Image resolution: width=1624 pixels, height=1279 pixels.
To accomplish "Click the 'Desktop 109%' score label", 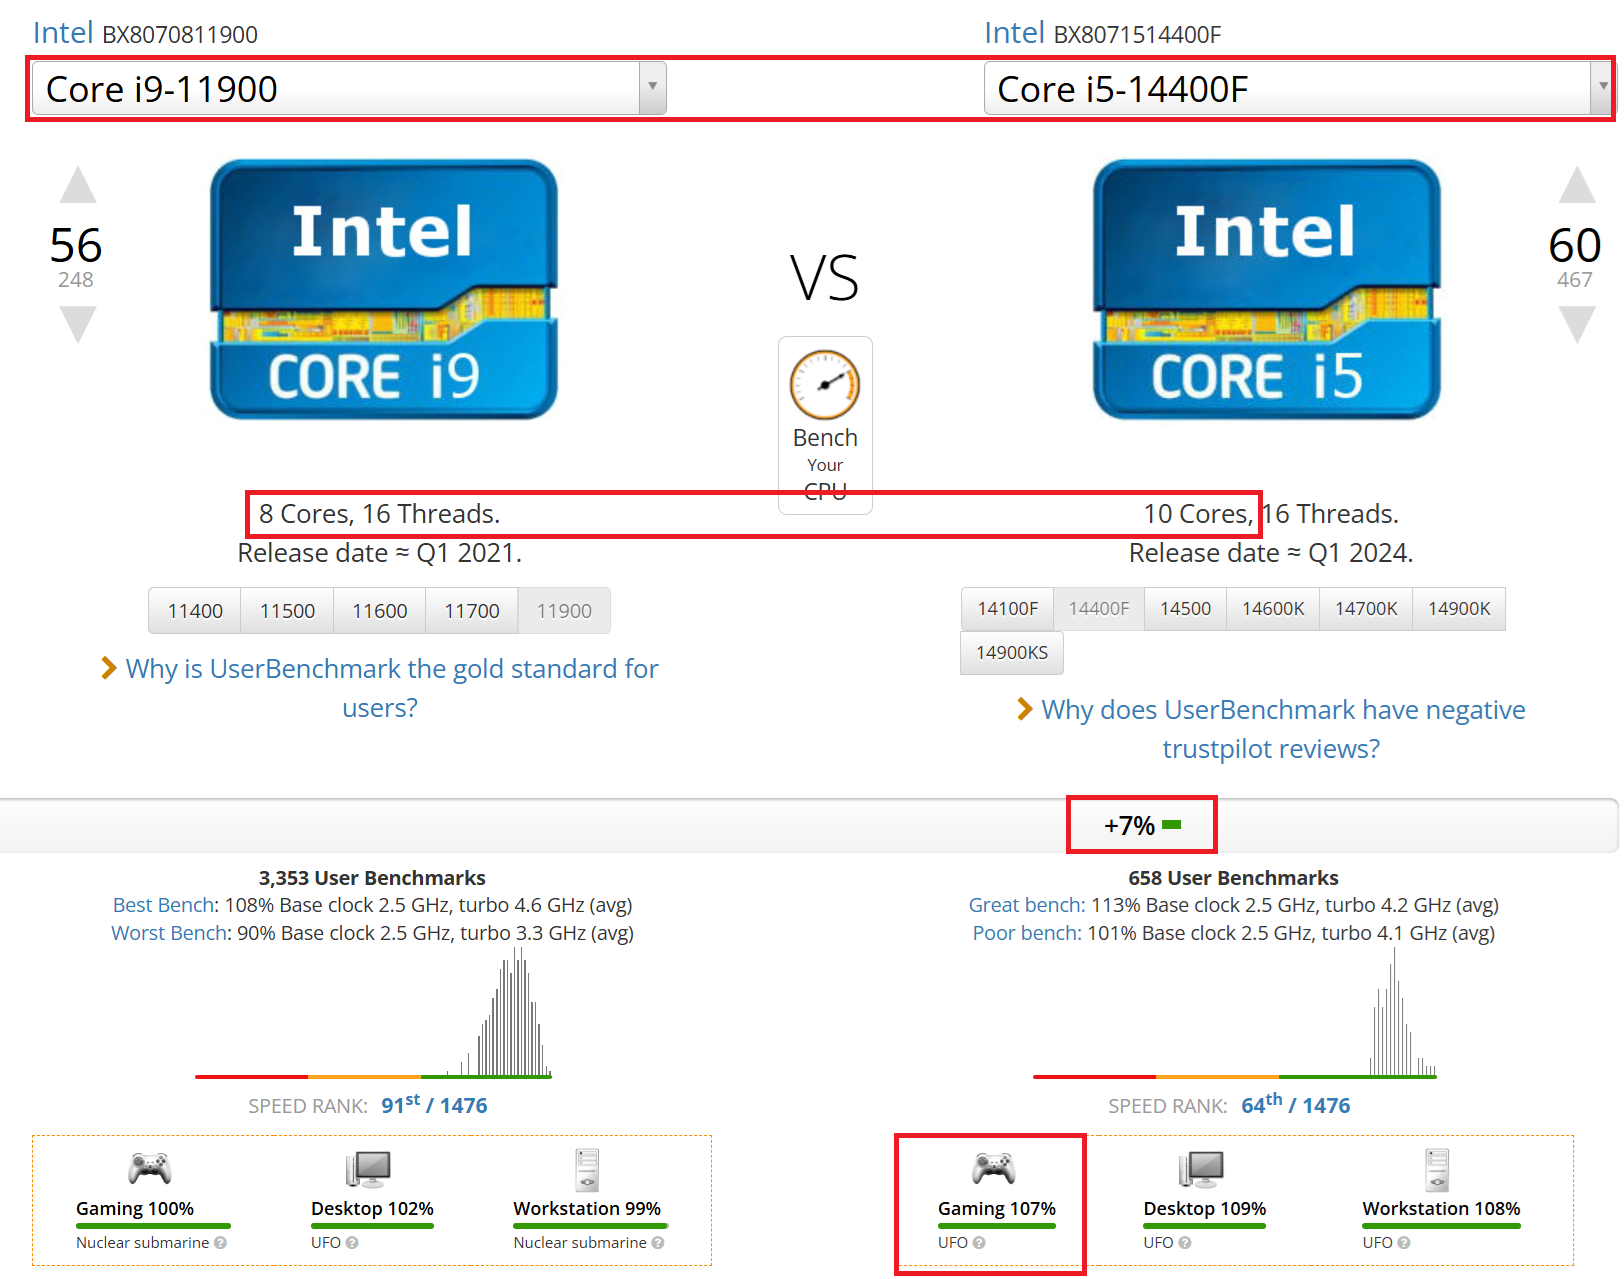I will pos(1205,1209).
